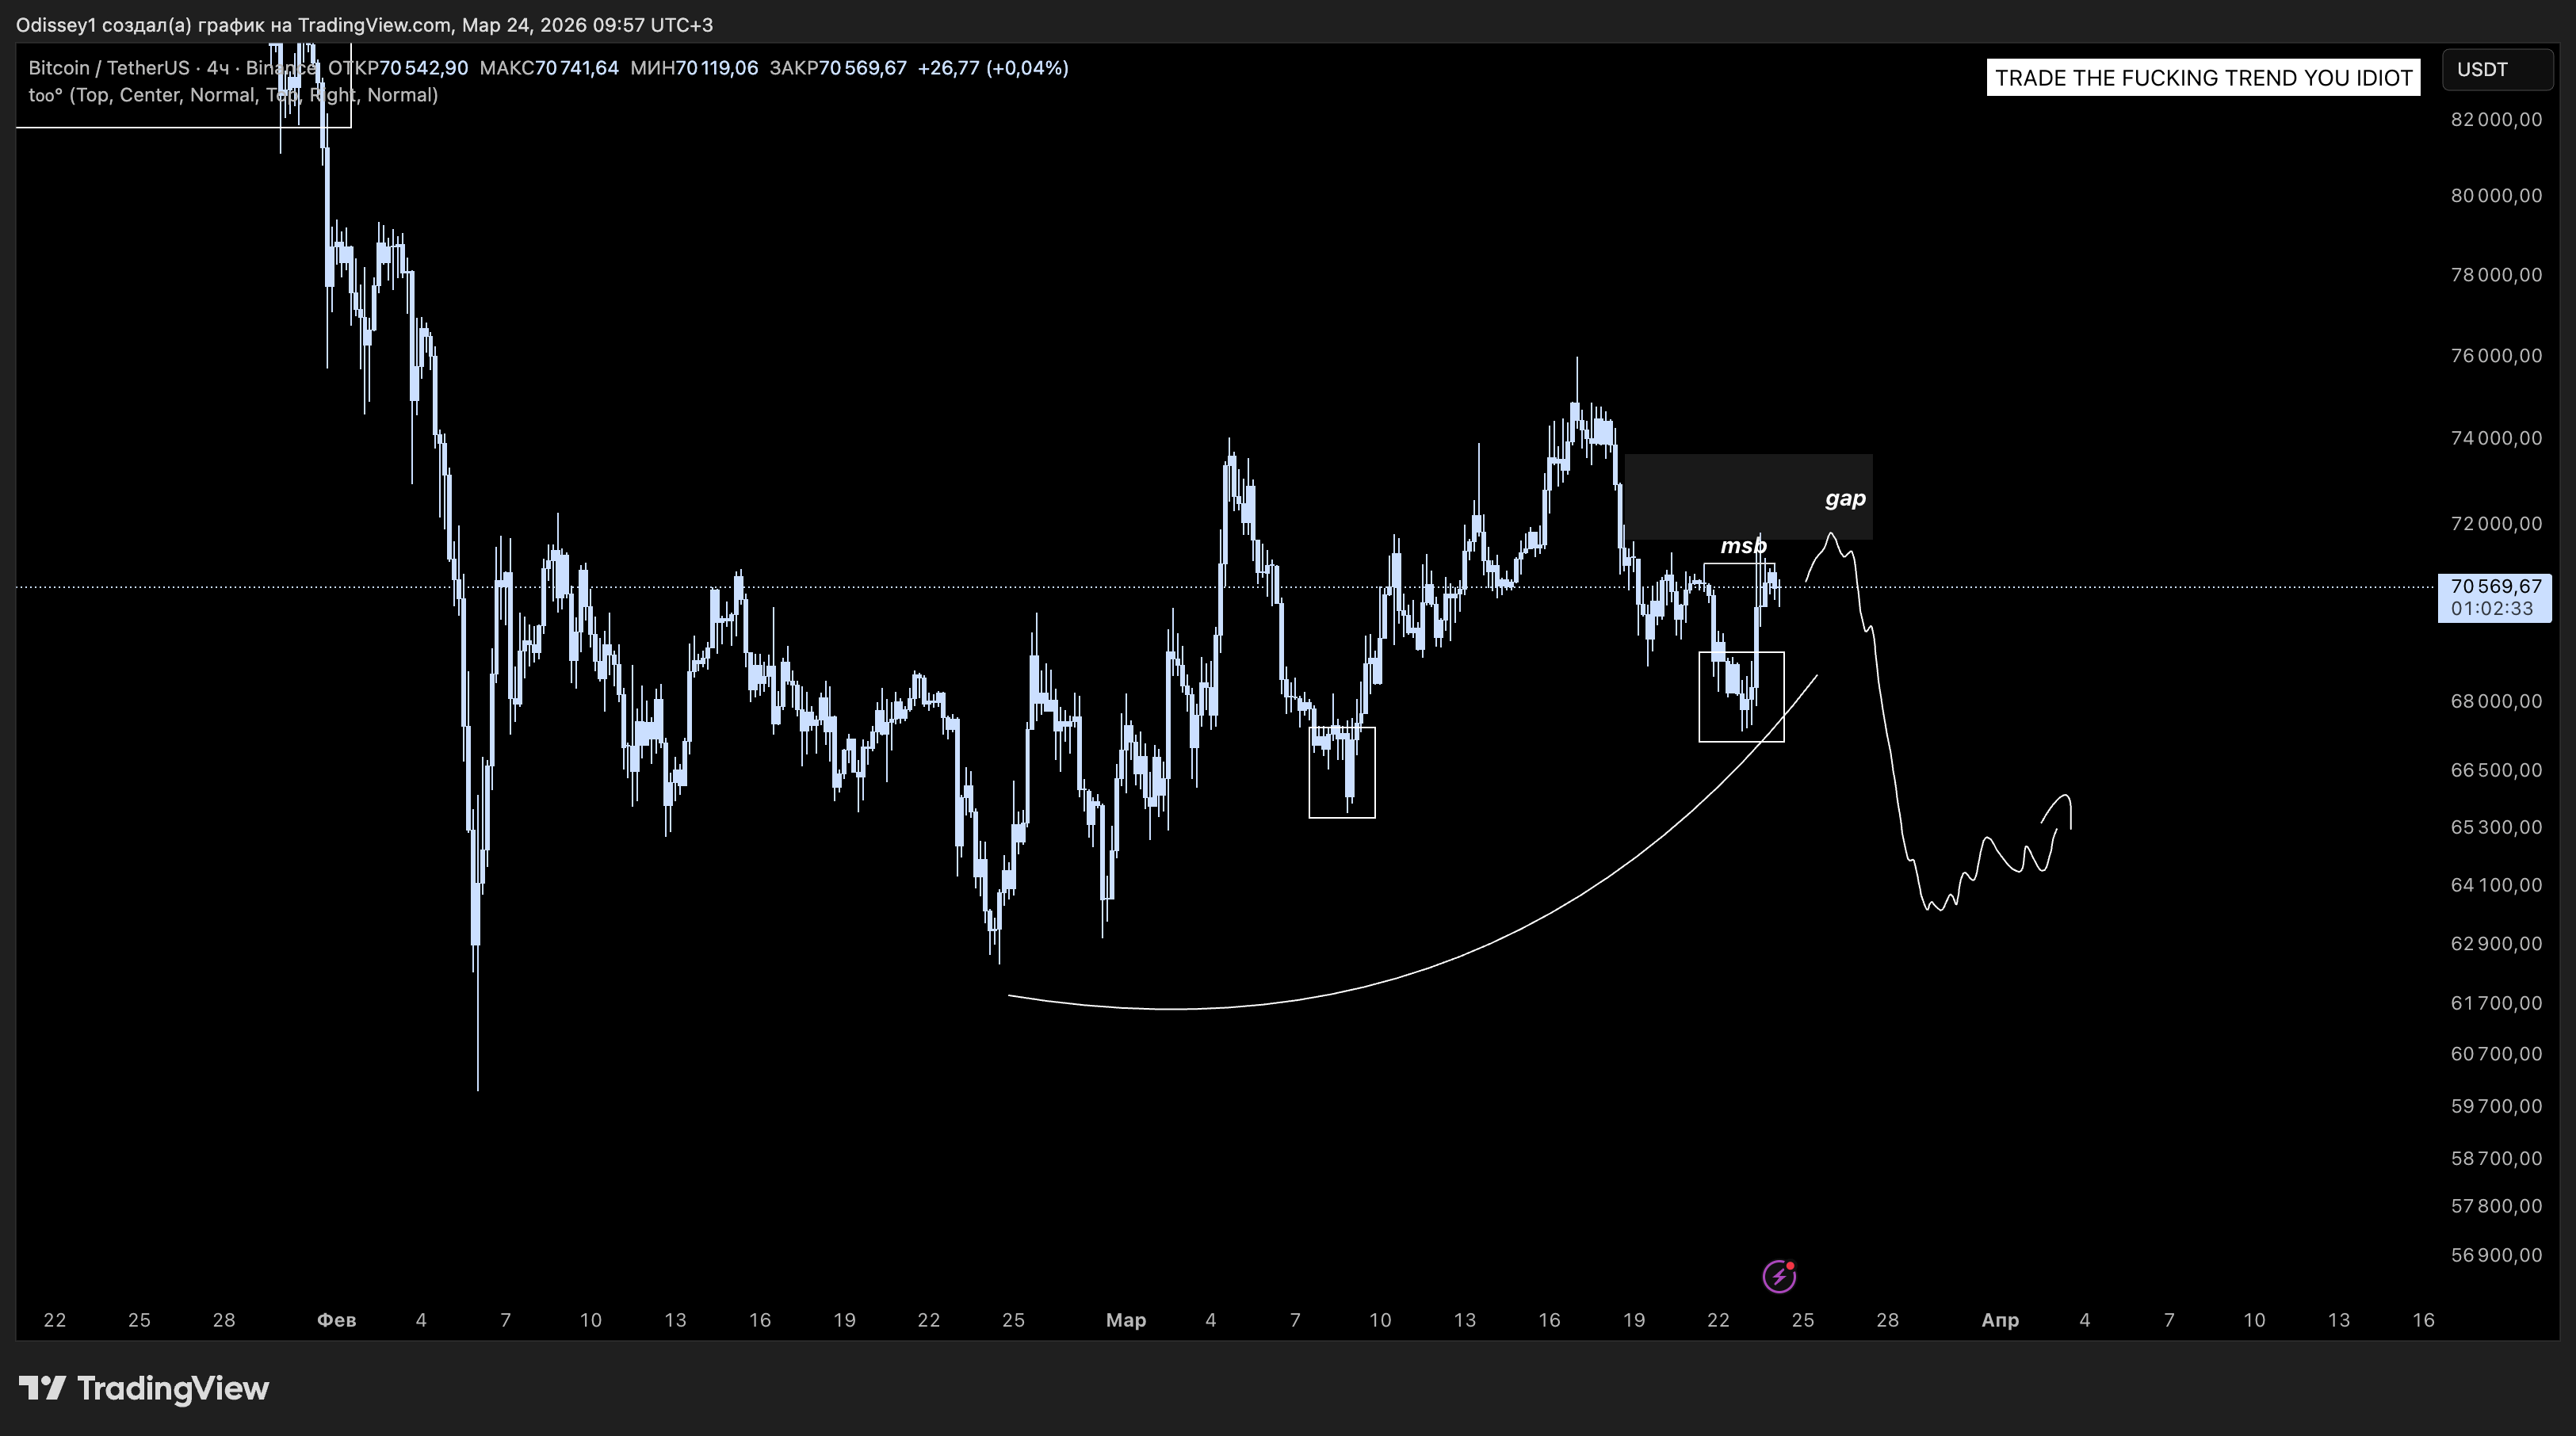Click the "Апр" date axis label
The image size is (2576, 1436).
pos(2000,1320)
